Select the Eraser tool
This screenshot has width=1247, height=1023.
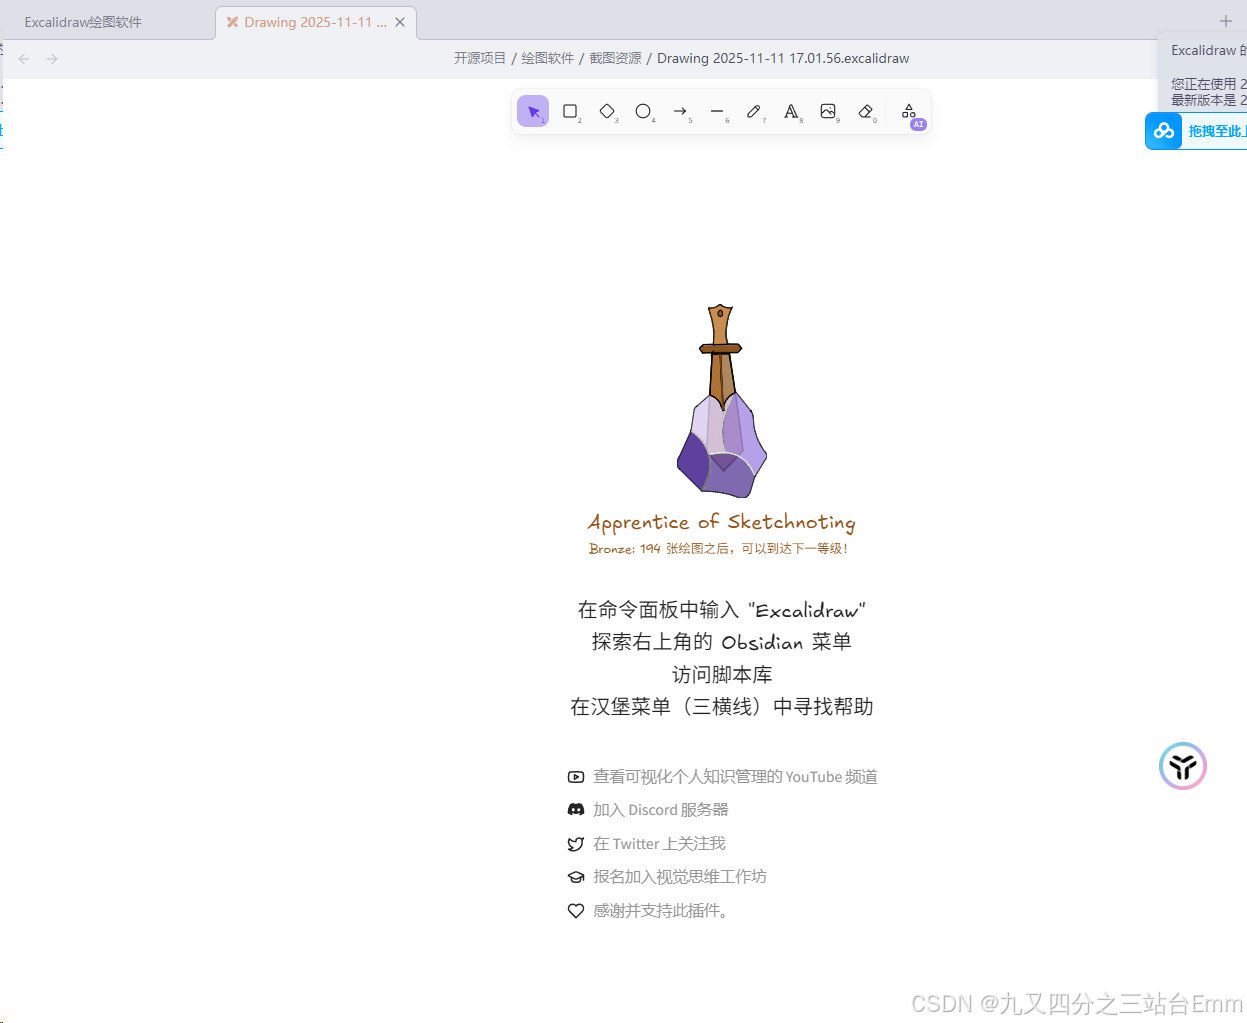point(866,111)
